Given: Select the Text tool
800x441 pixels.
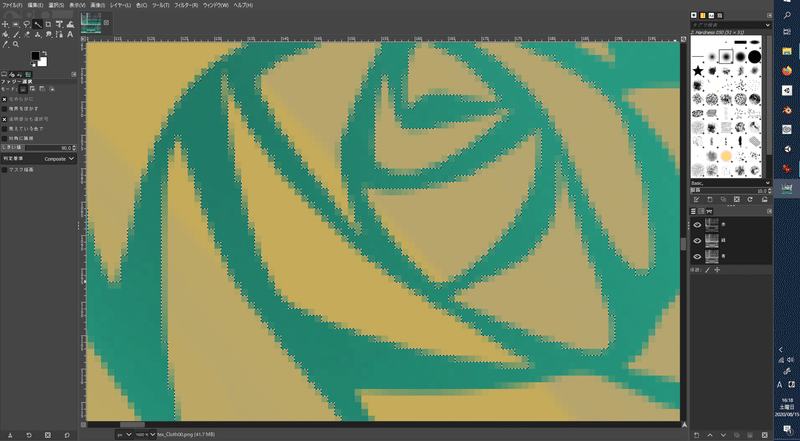Looking at the screenshot, I should point(70,34).
